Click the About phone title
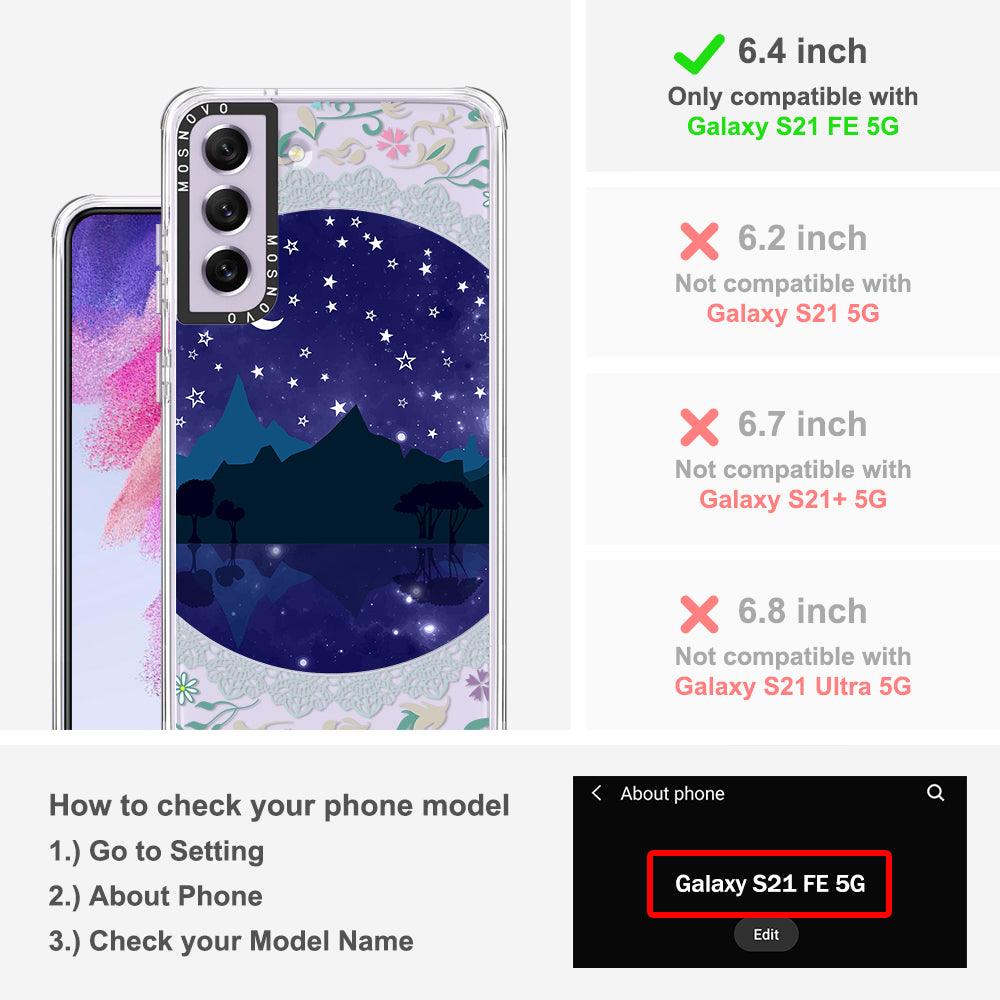Screen dimensions: 1000x1000 pos(672,793)
